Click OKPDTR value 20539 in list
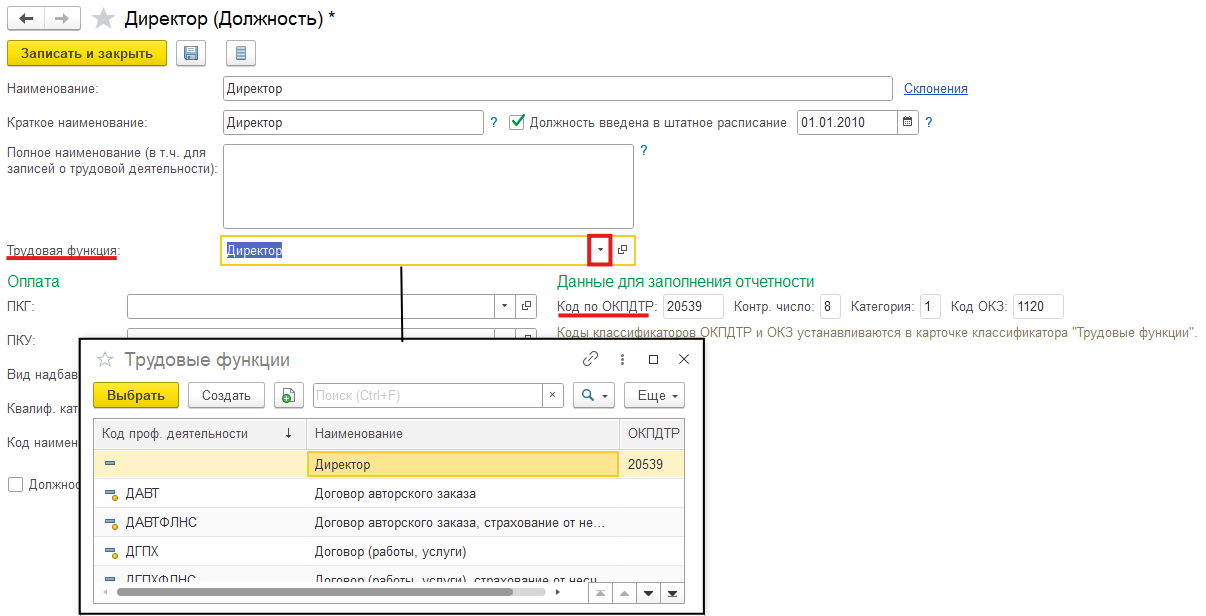This screenshot has width=1206, height=616. (645, 464)
